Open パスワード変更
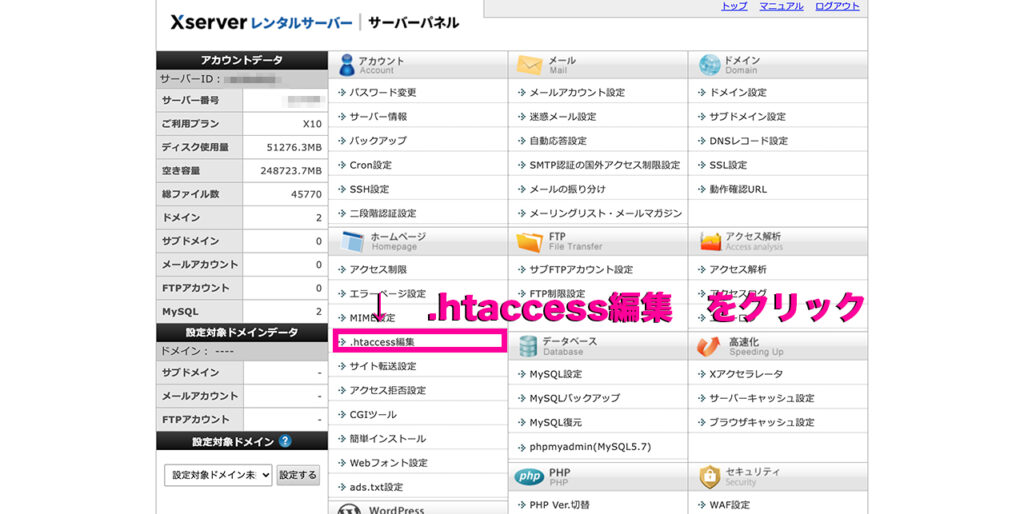 [x=382, y=92]
